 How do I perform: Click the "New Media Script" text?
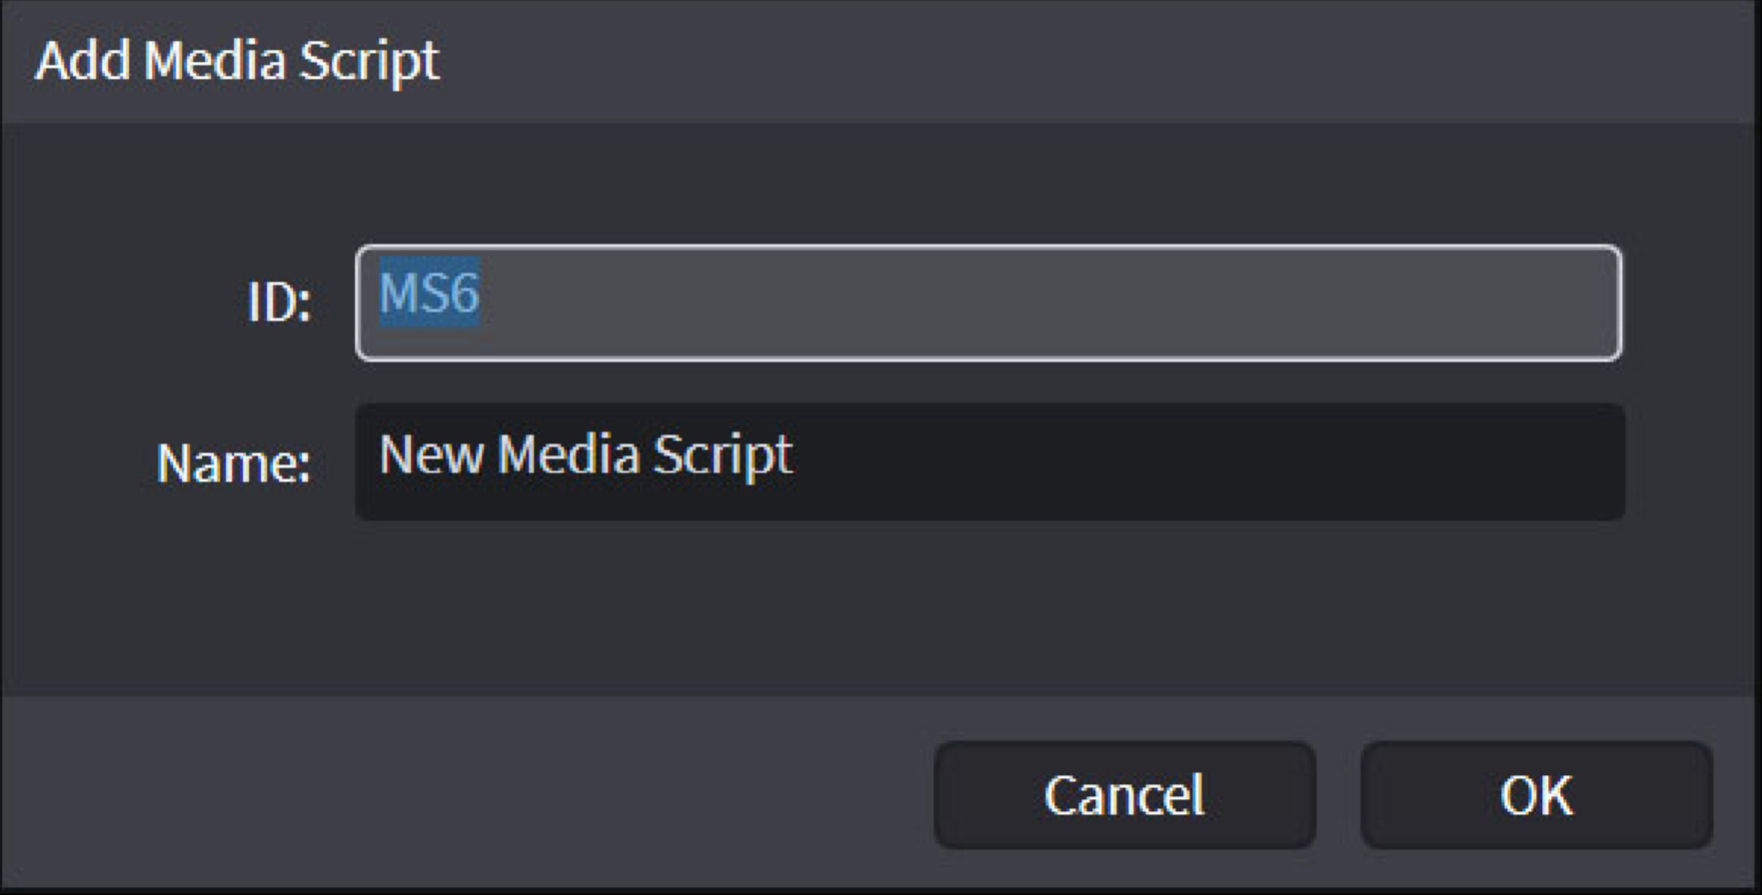(x=585, y=455)
